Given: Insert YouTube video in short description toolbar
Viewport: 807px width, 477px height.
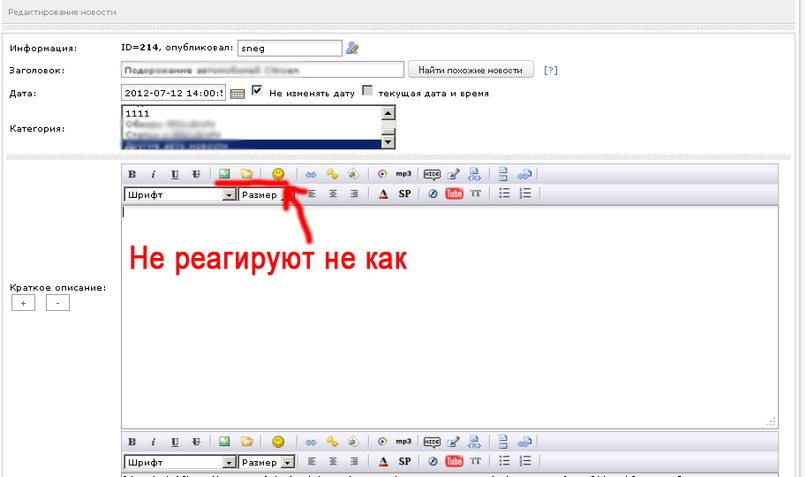Looking at the screenshot, I should click(x=454, y=193).
